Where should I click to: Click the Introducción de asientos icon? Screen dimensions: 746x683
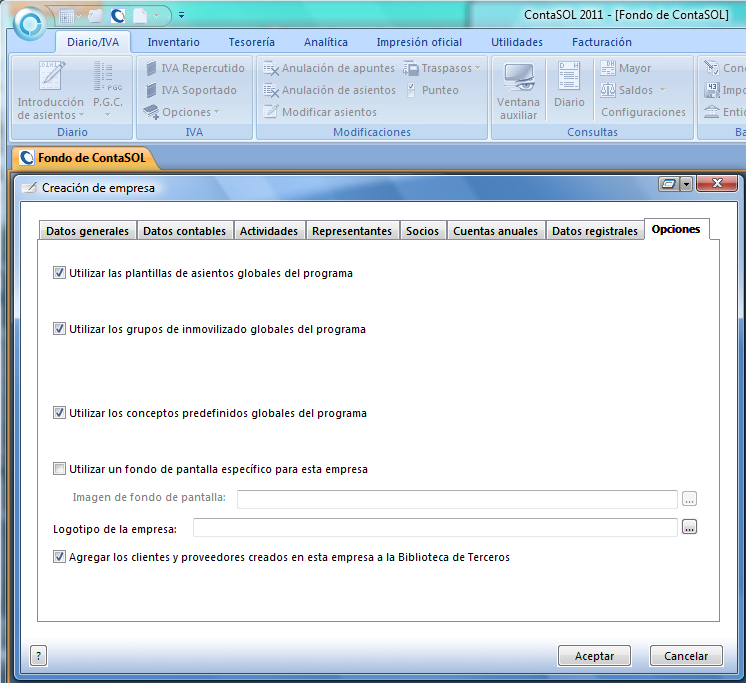(50, 78)
